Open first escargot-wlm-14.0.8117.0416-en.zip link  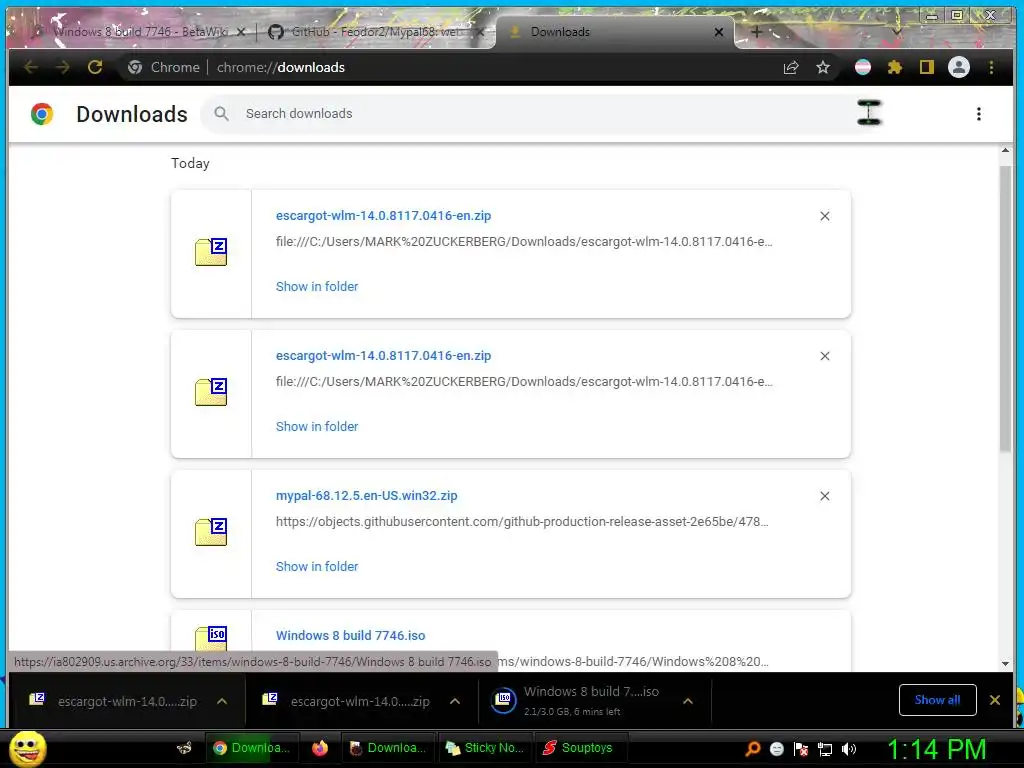tap(383, 216)
